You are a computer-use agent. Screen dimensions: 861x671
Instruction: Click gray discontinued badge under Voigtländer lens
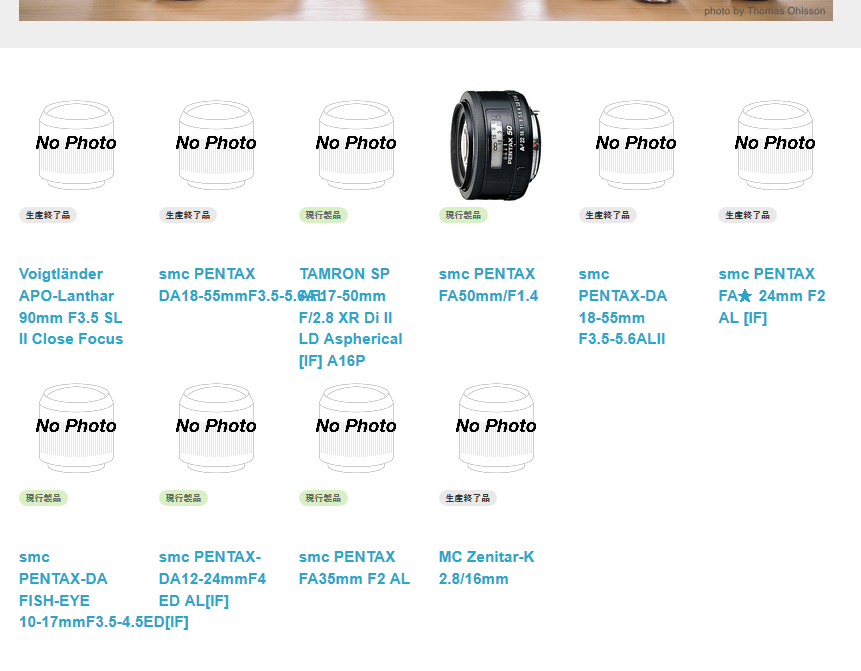48,215
